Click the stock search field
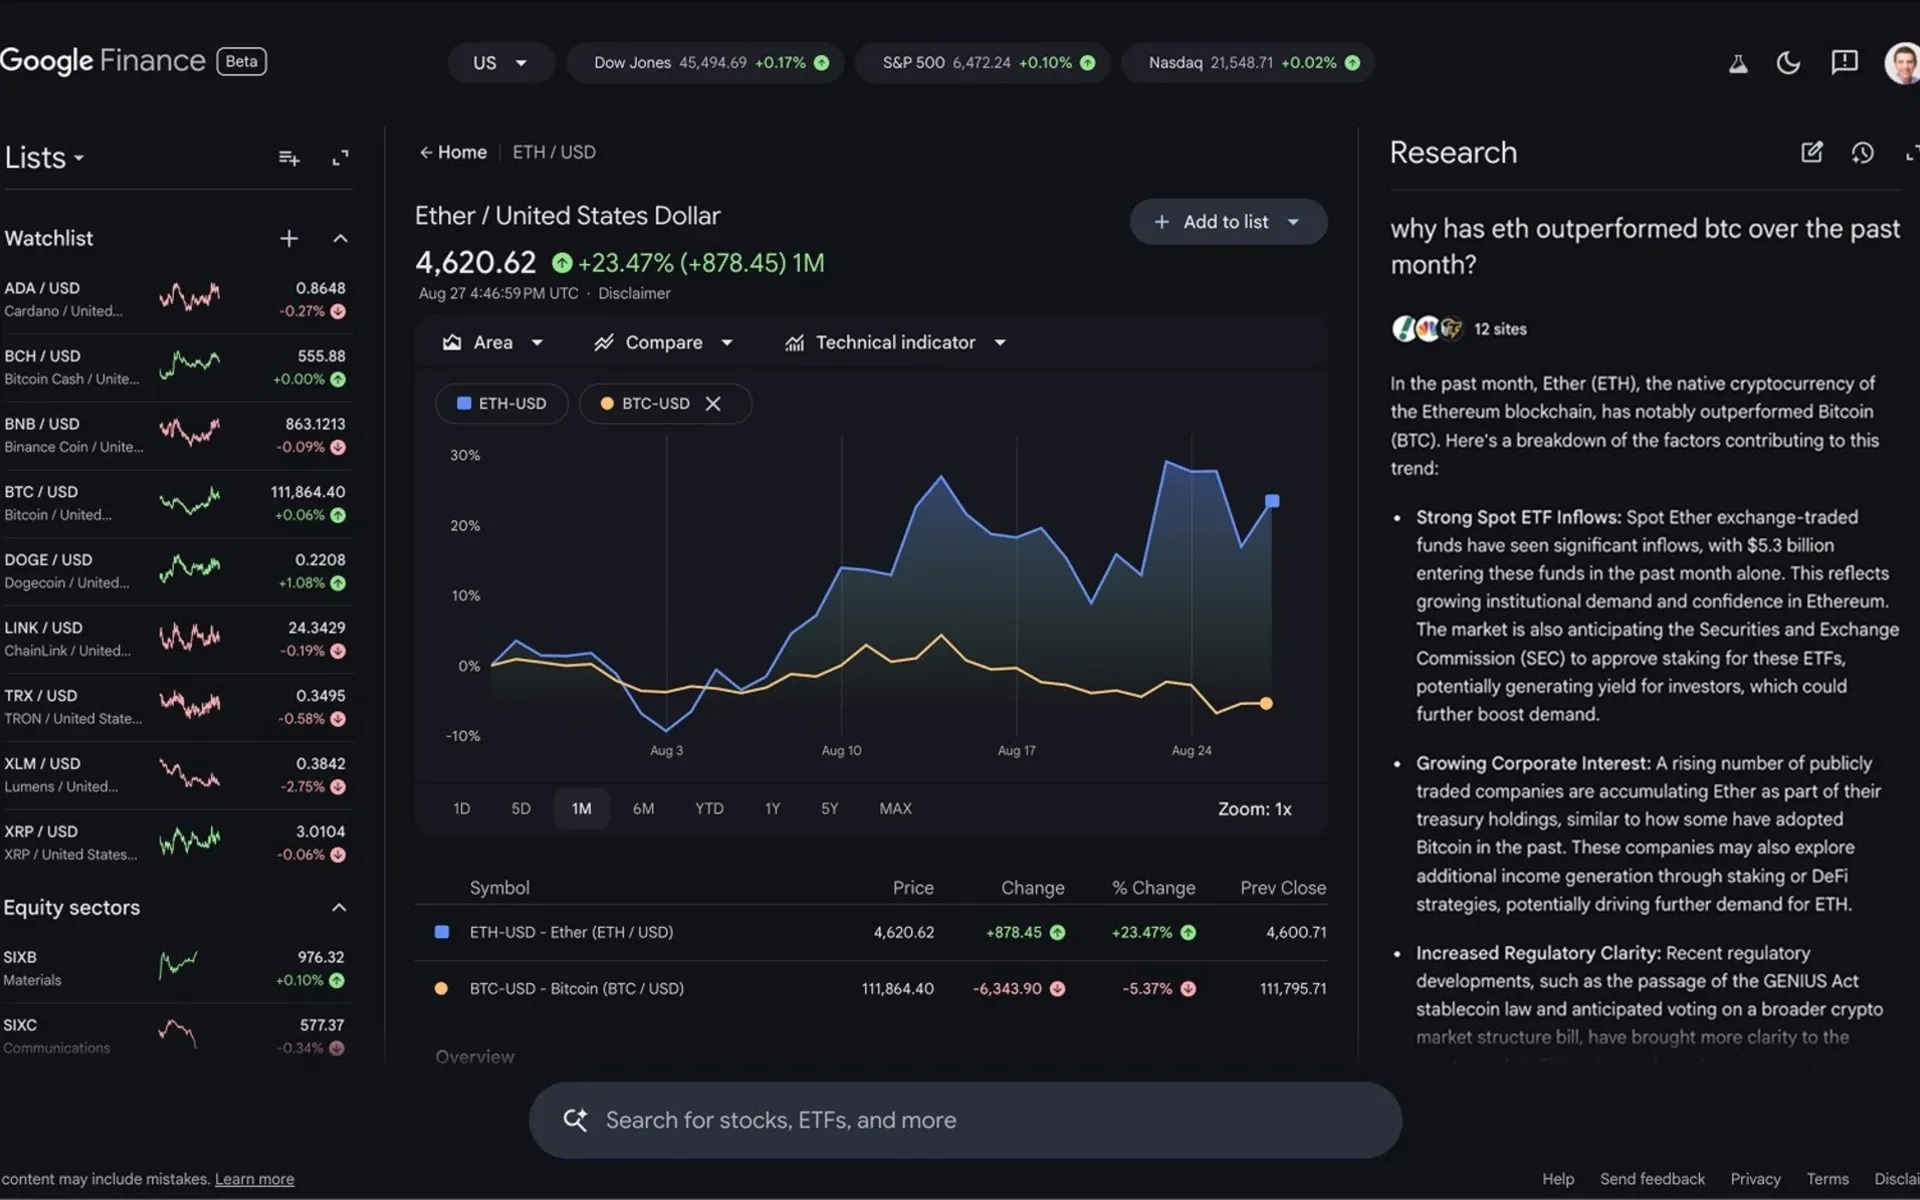This screenshot has width=1920, height=1200. (965, 1120)
